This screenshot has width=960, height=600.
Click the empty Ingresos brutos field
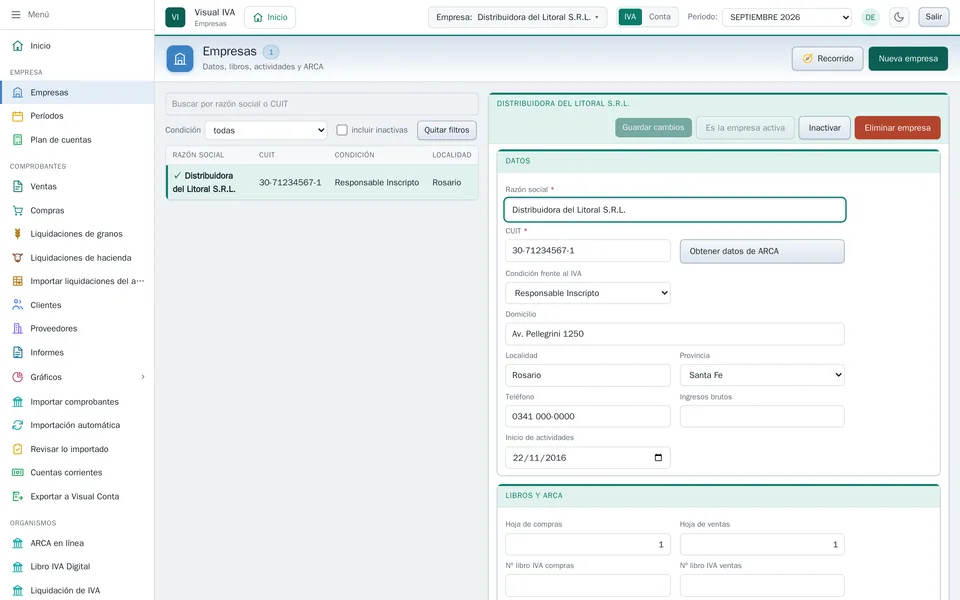click(x=762, y=416)
